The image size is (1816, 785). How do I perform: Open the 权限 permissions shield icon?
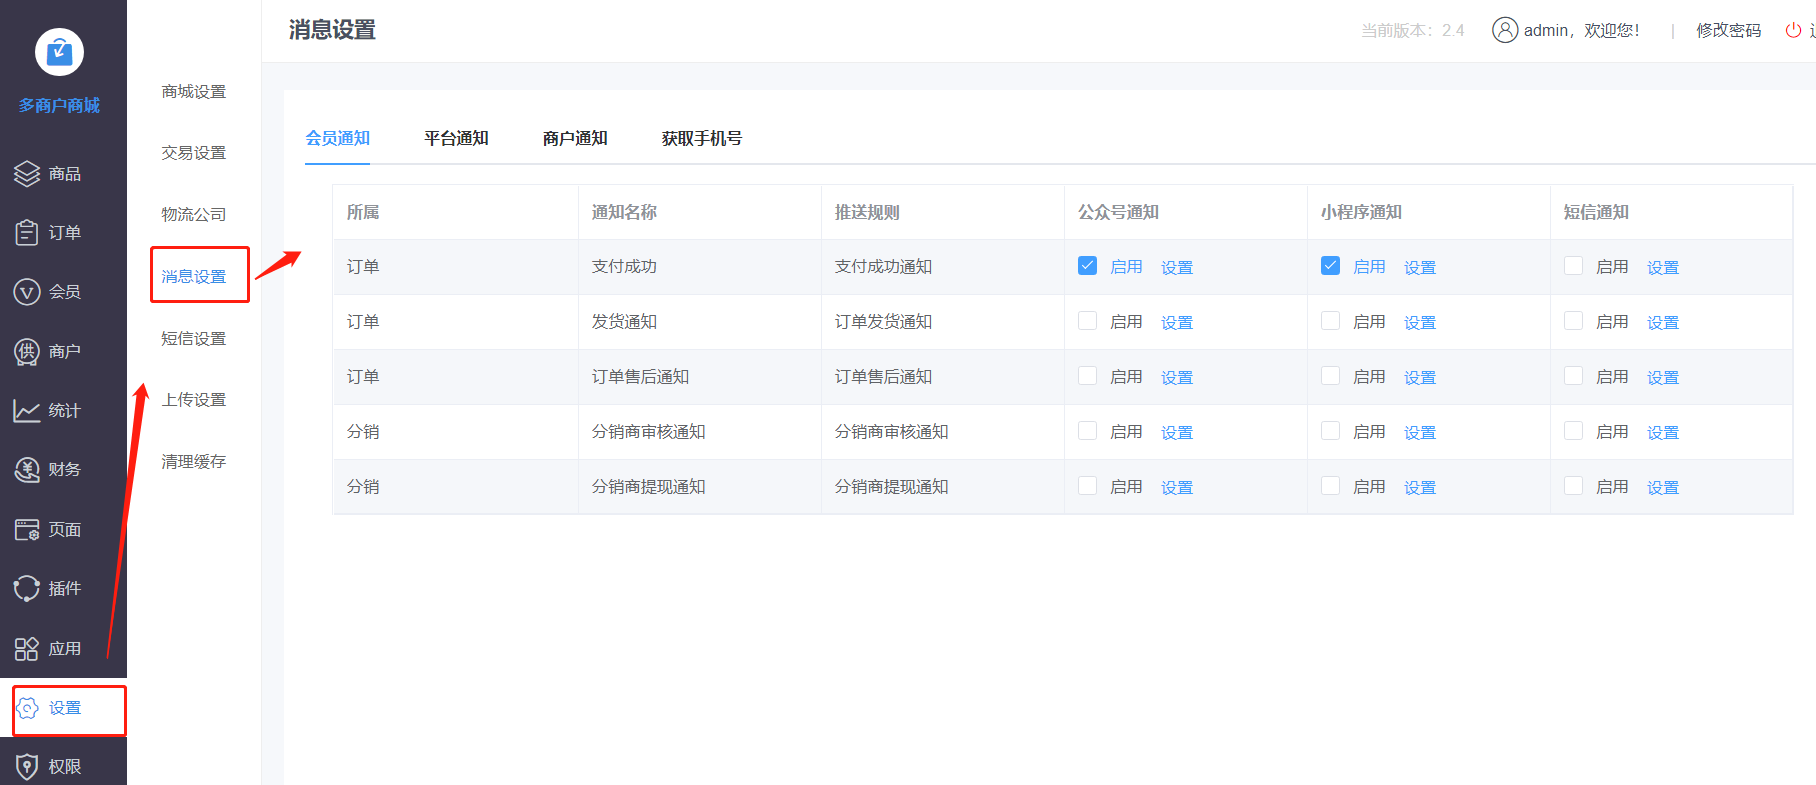[x=27, y=767]
